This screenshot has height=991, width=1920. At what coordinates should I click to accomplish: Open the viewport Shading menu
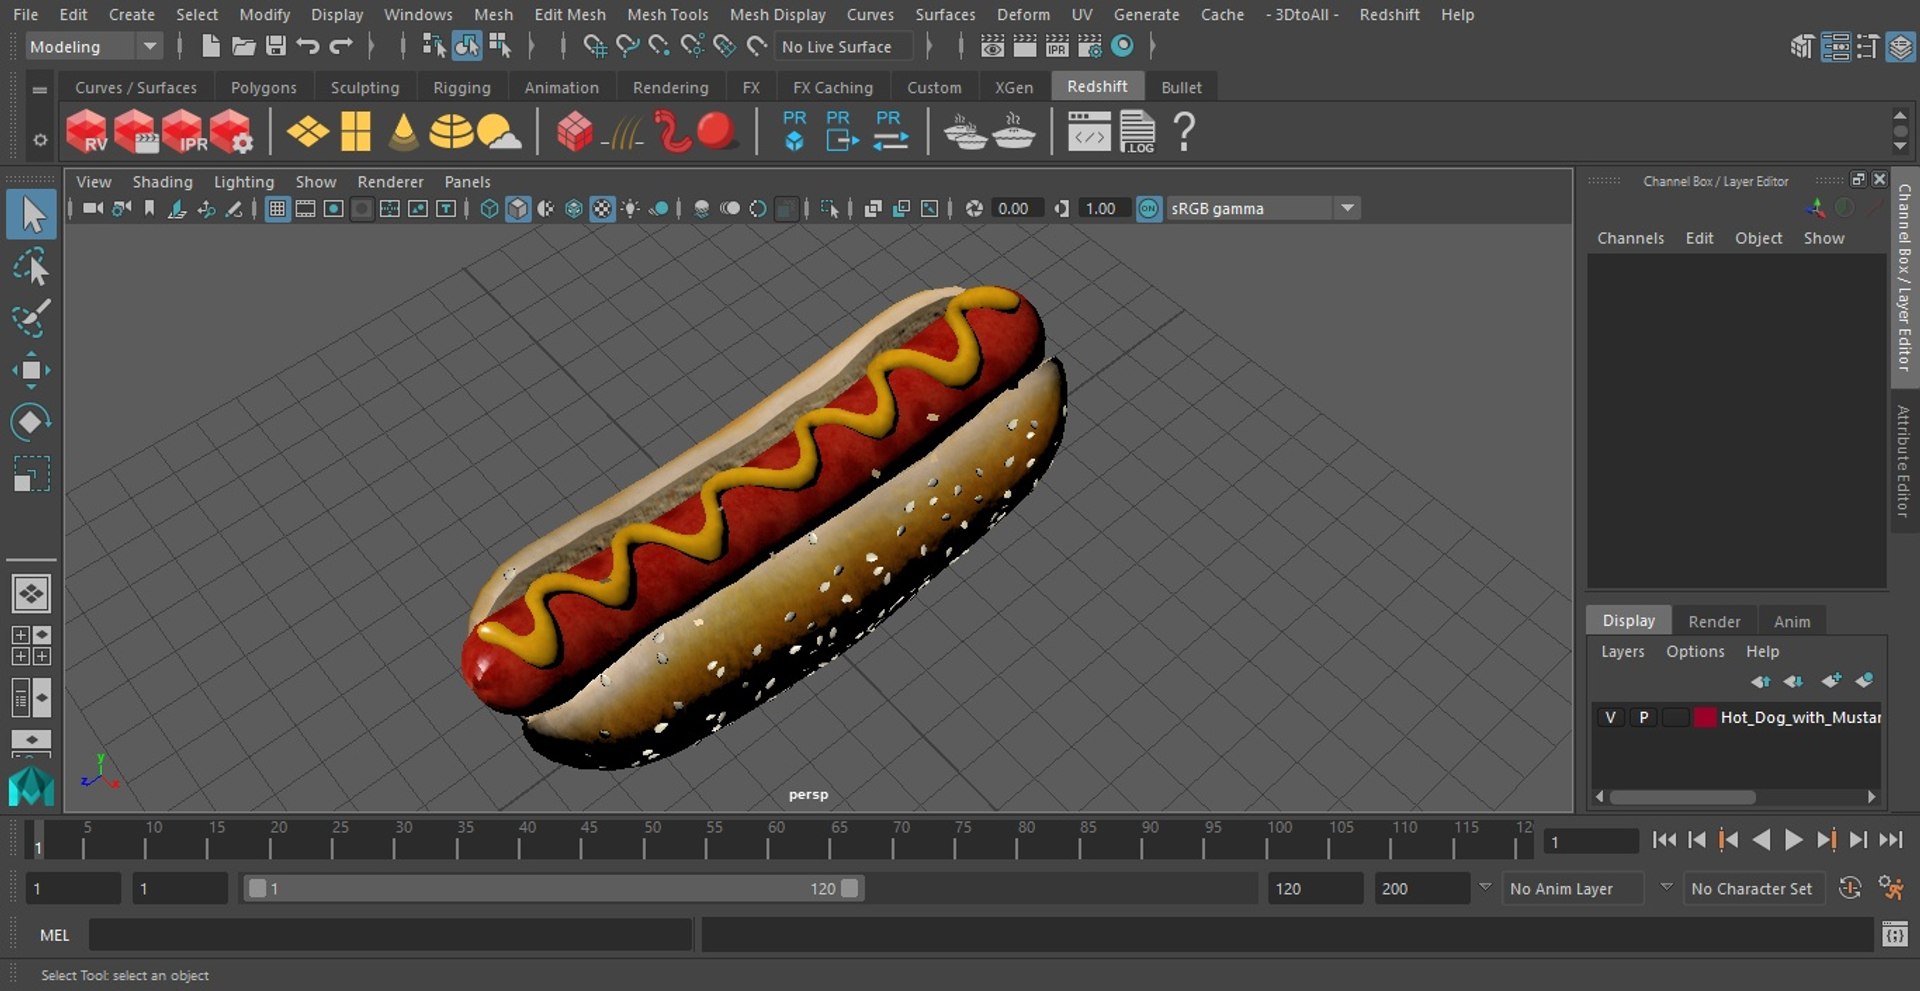[x=162, y=182]
